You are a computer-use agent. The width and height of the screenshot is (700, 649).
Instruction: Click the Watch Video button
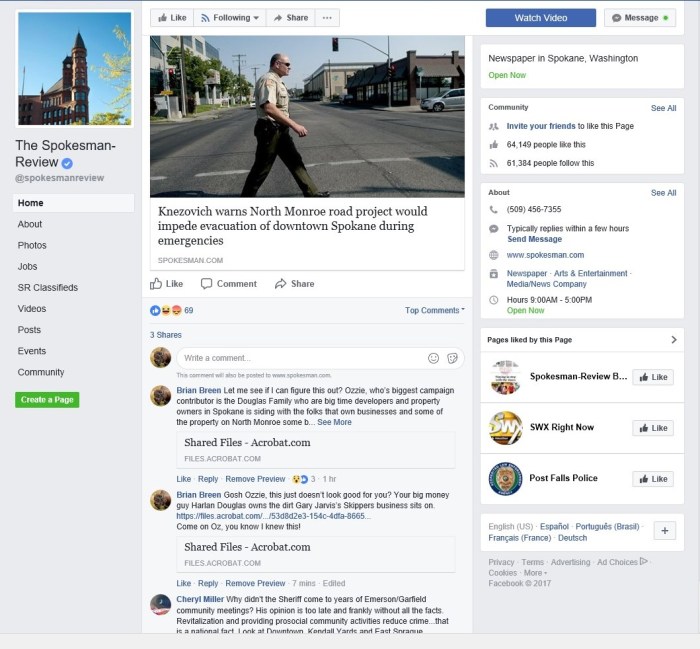tap(541, 18)
